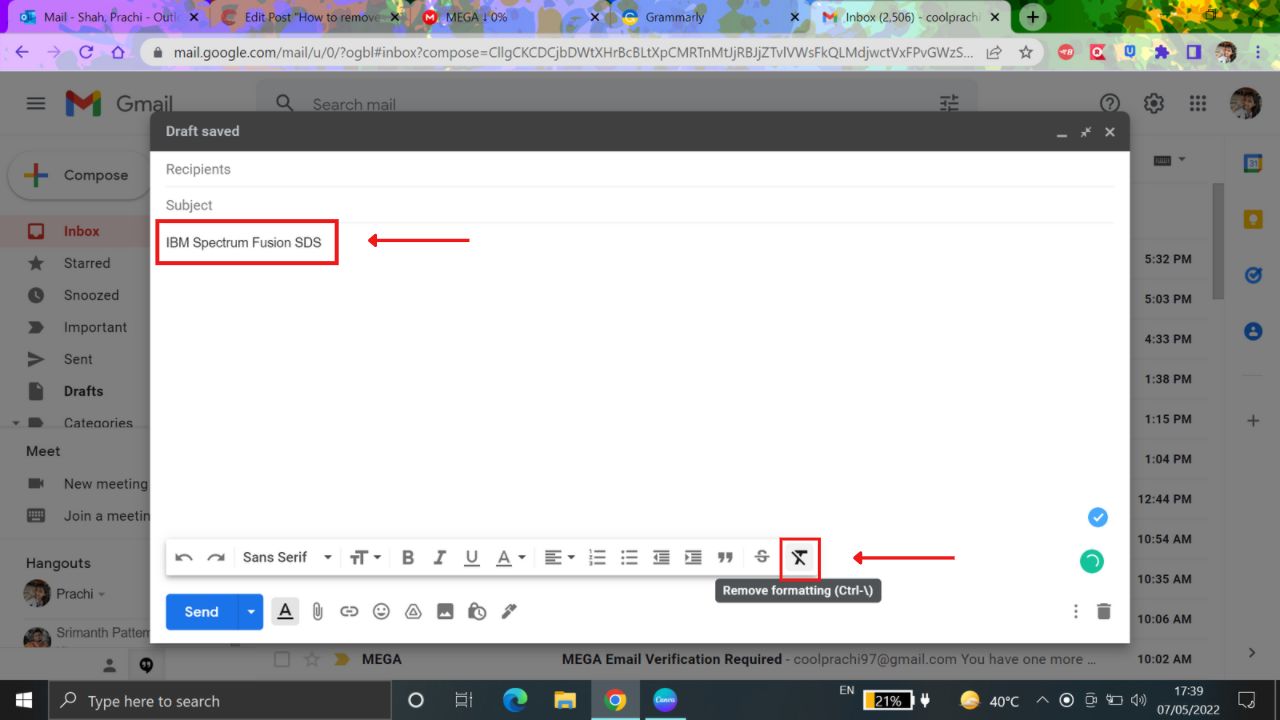1280x720 pixels.
Task: Click the text IBM Spectrum Fusion SDS
Action: (244, 242)
